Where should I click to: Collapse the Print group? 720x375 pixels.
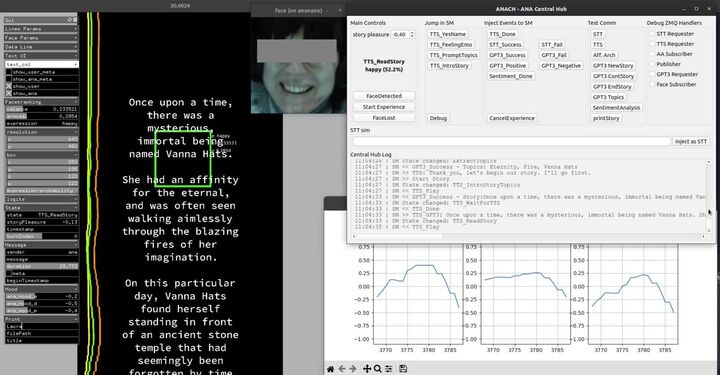(x=41, y=319)
